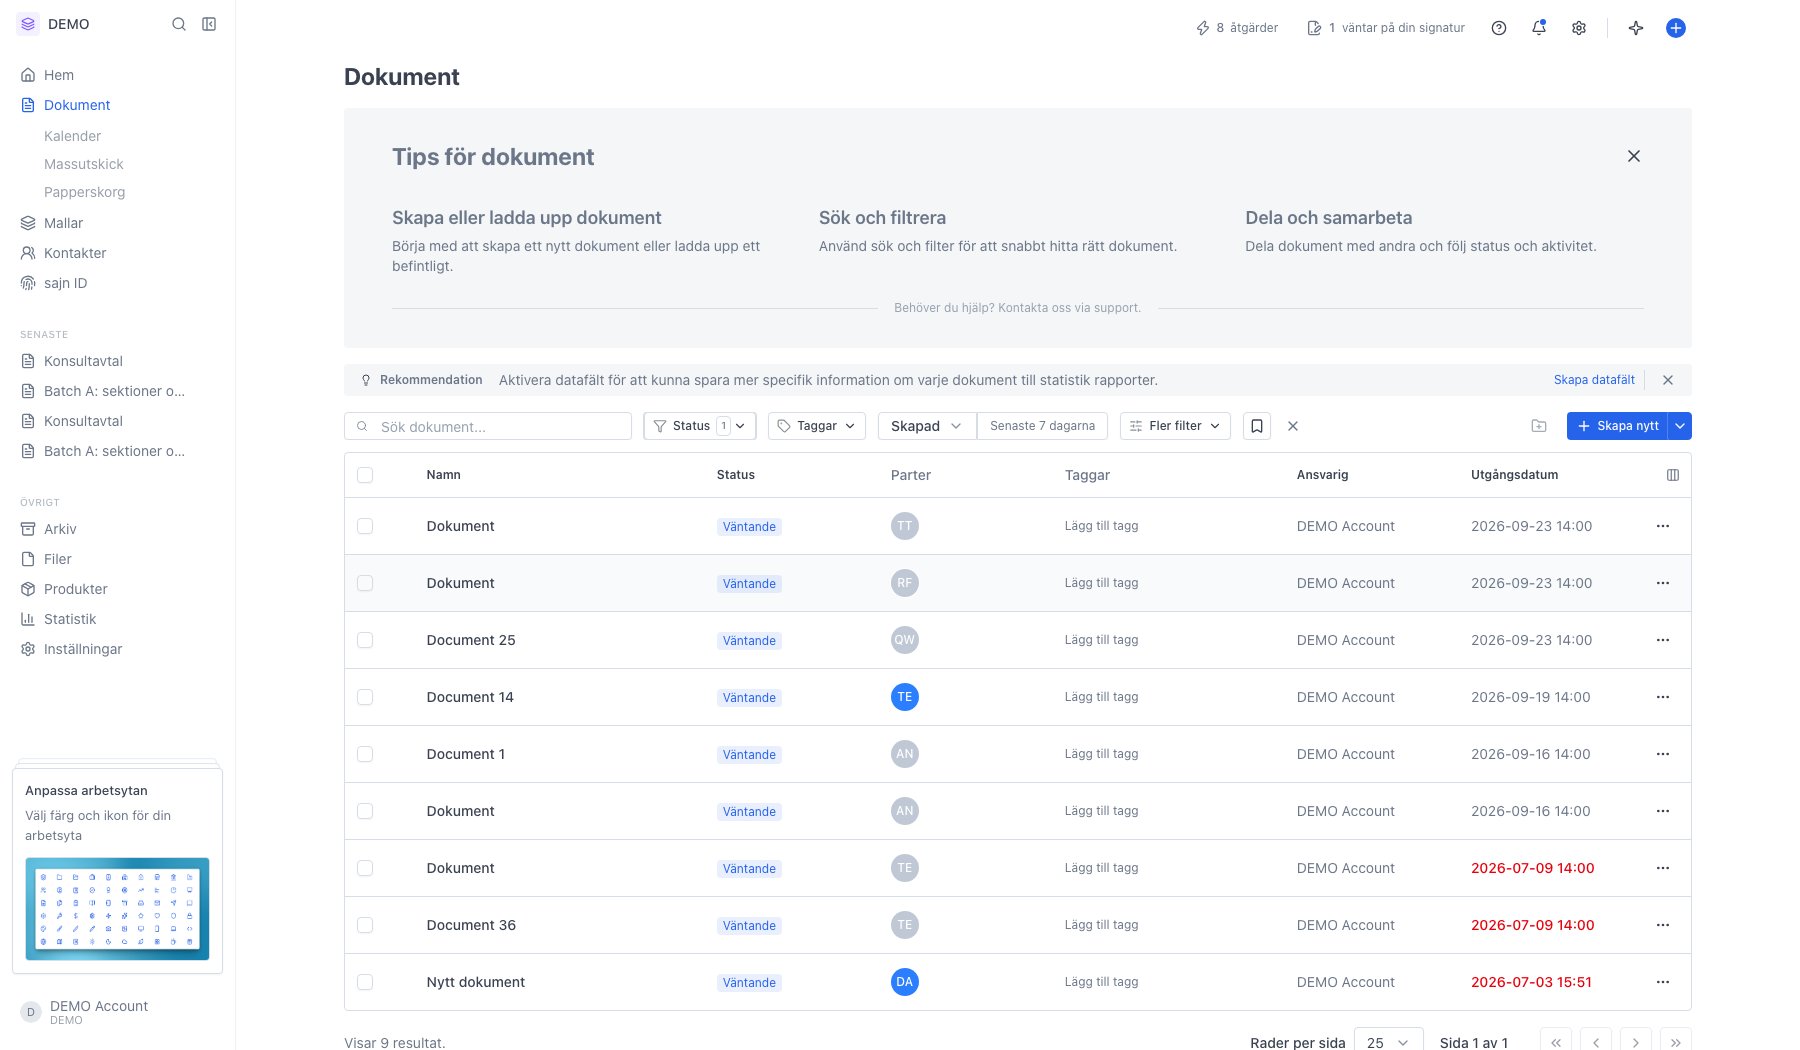The width and height of the screenshot is (1800, 1050).
Task: Open the Taggar filter dropdown
Action: (x=817, y=426)
